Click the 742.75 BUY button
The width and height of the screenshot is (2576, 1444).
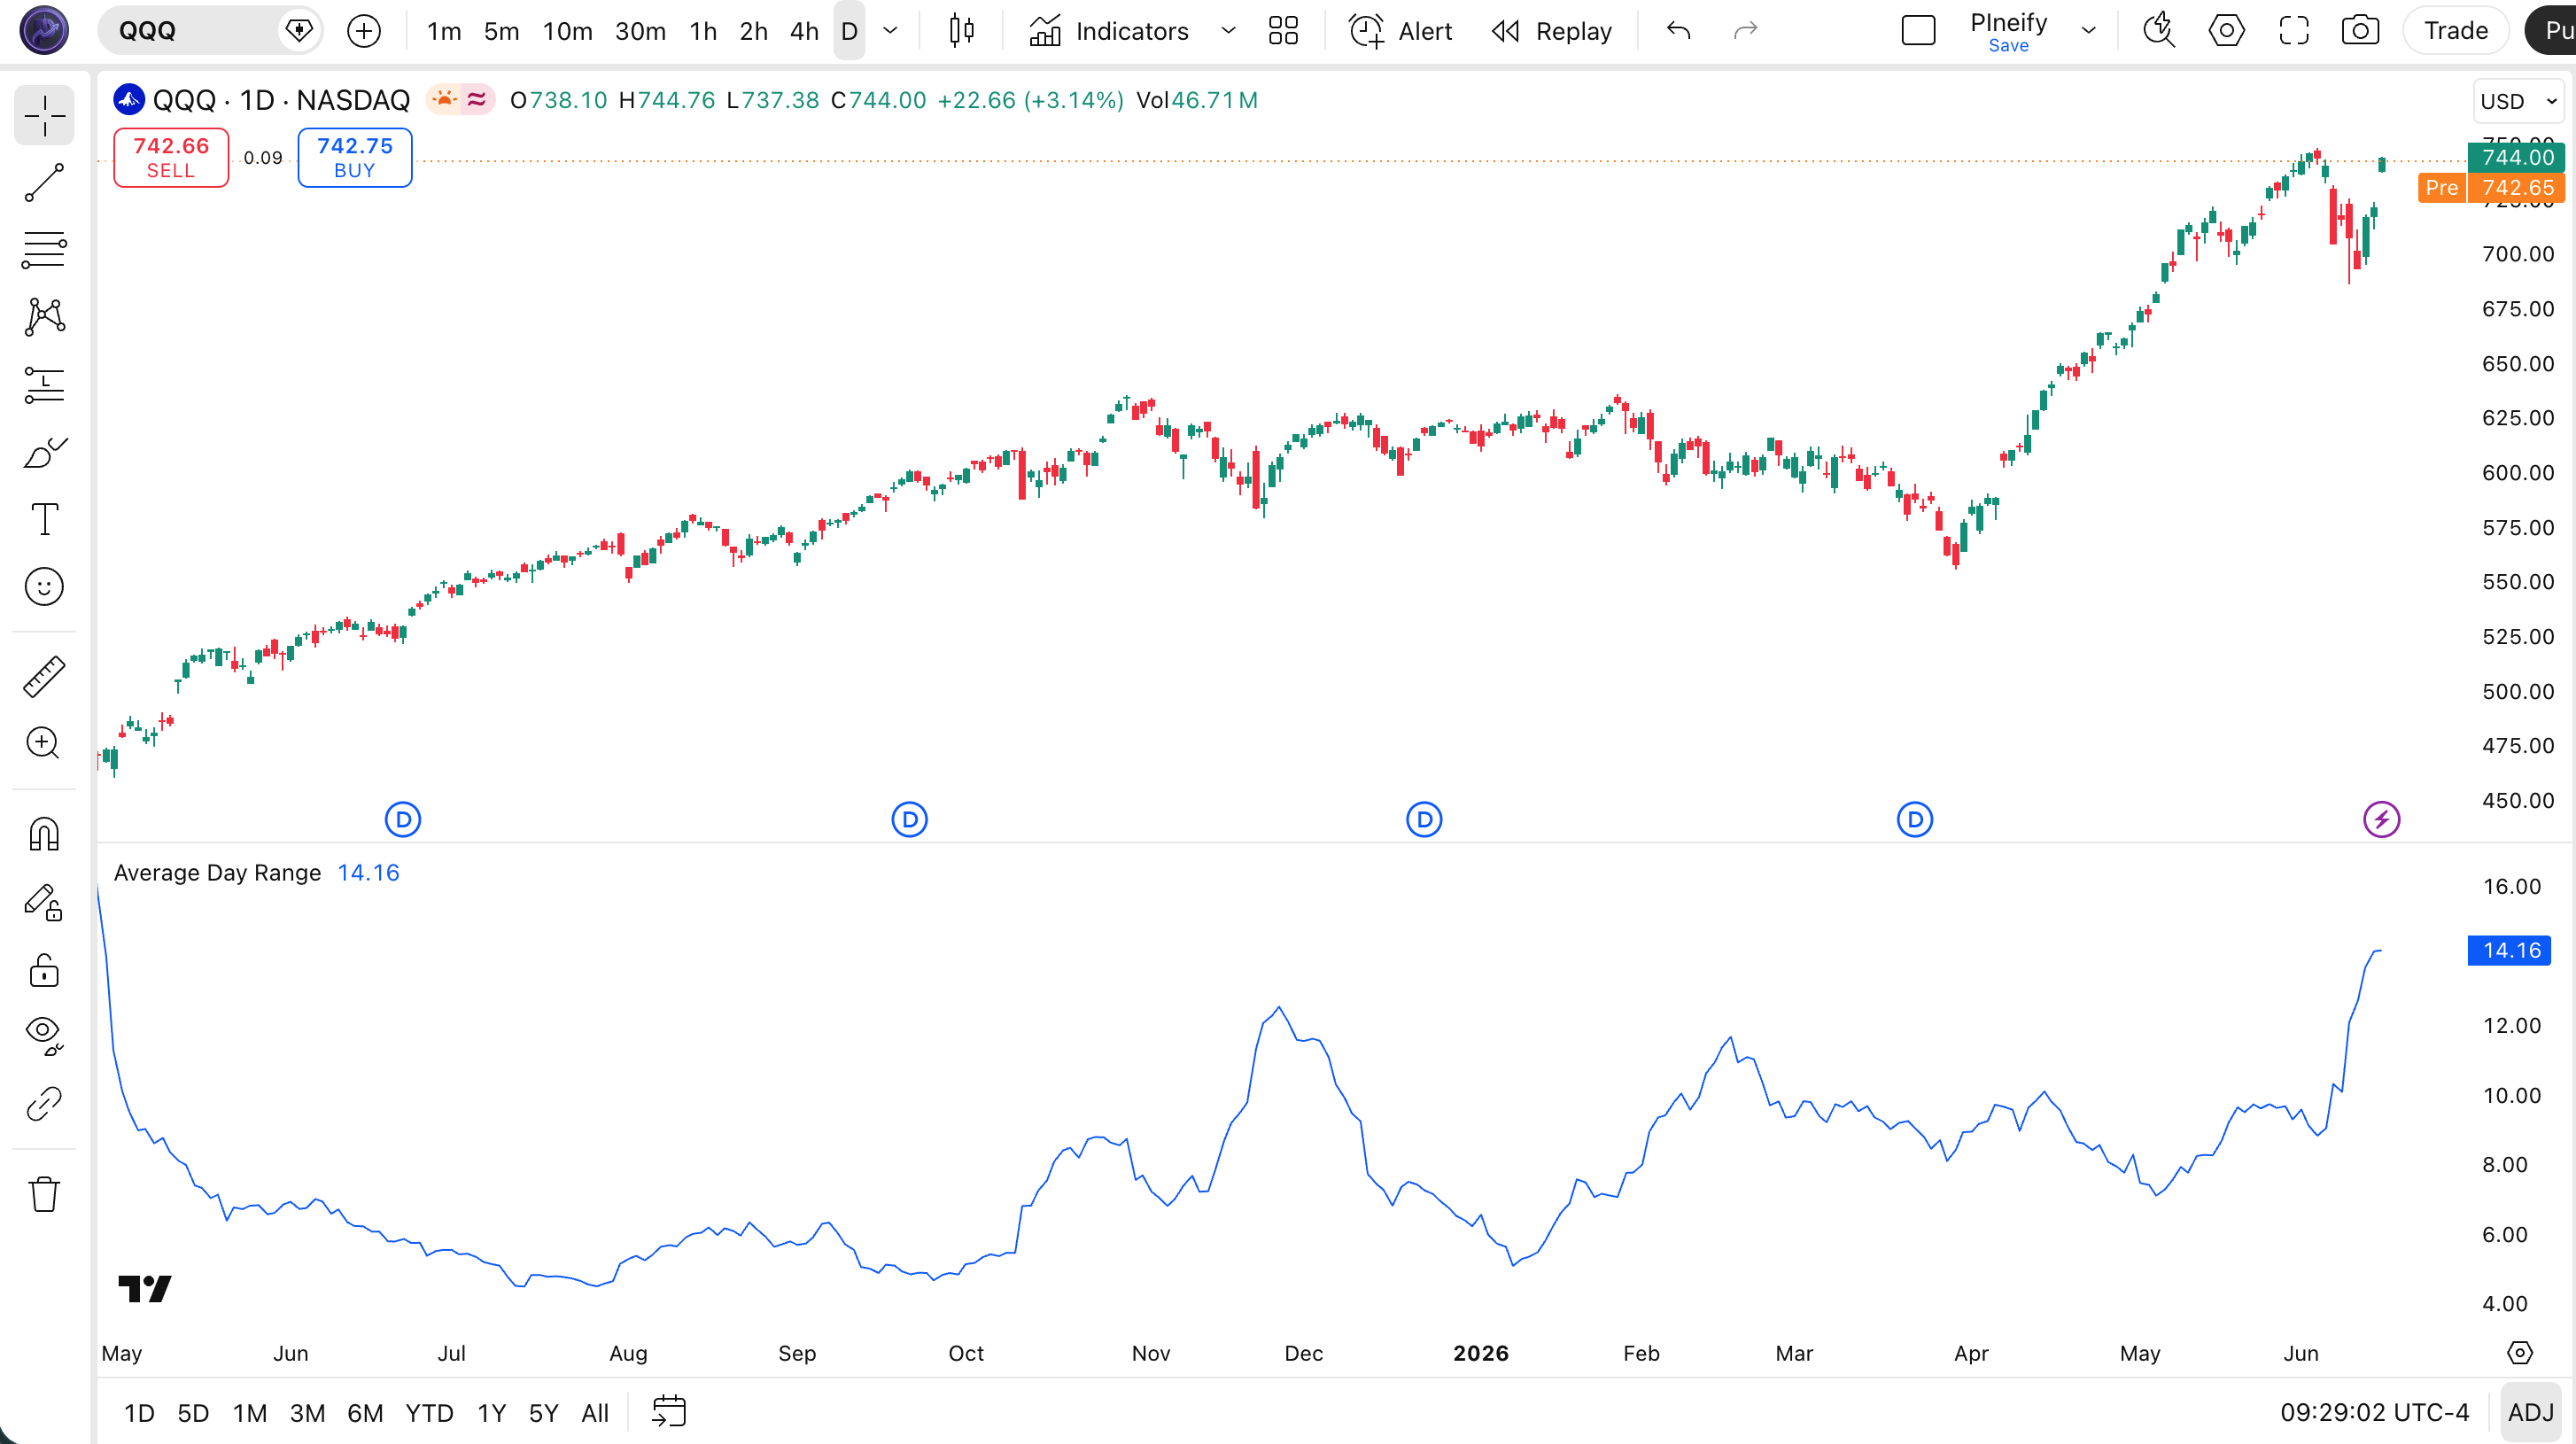tap(355, 157)
